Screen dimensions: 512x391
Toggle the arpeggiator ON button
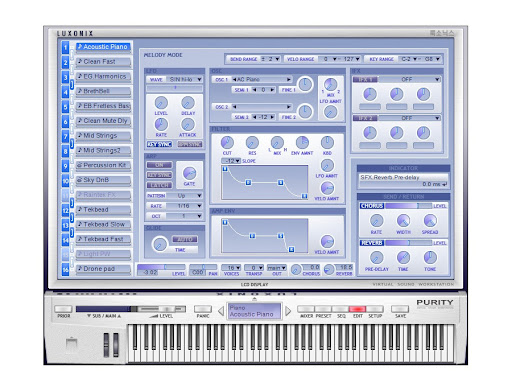coord(159,165)
